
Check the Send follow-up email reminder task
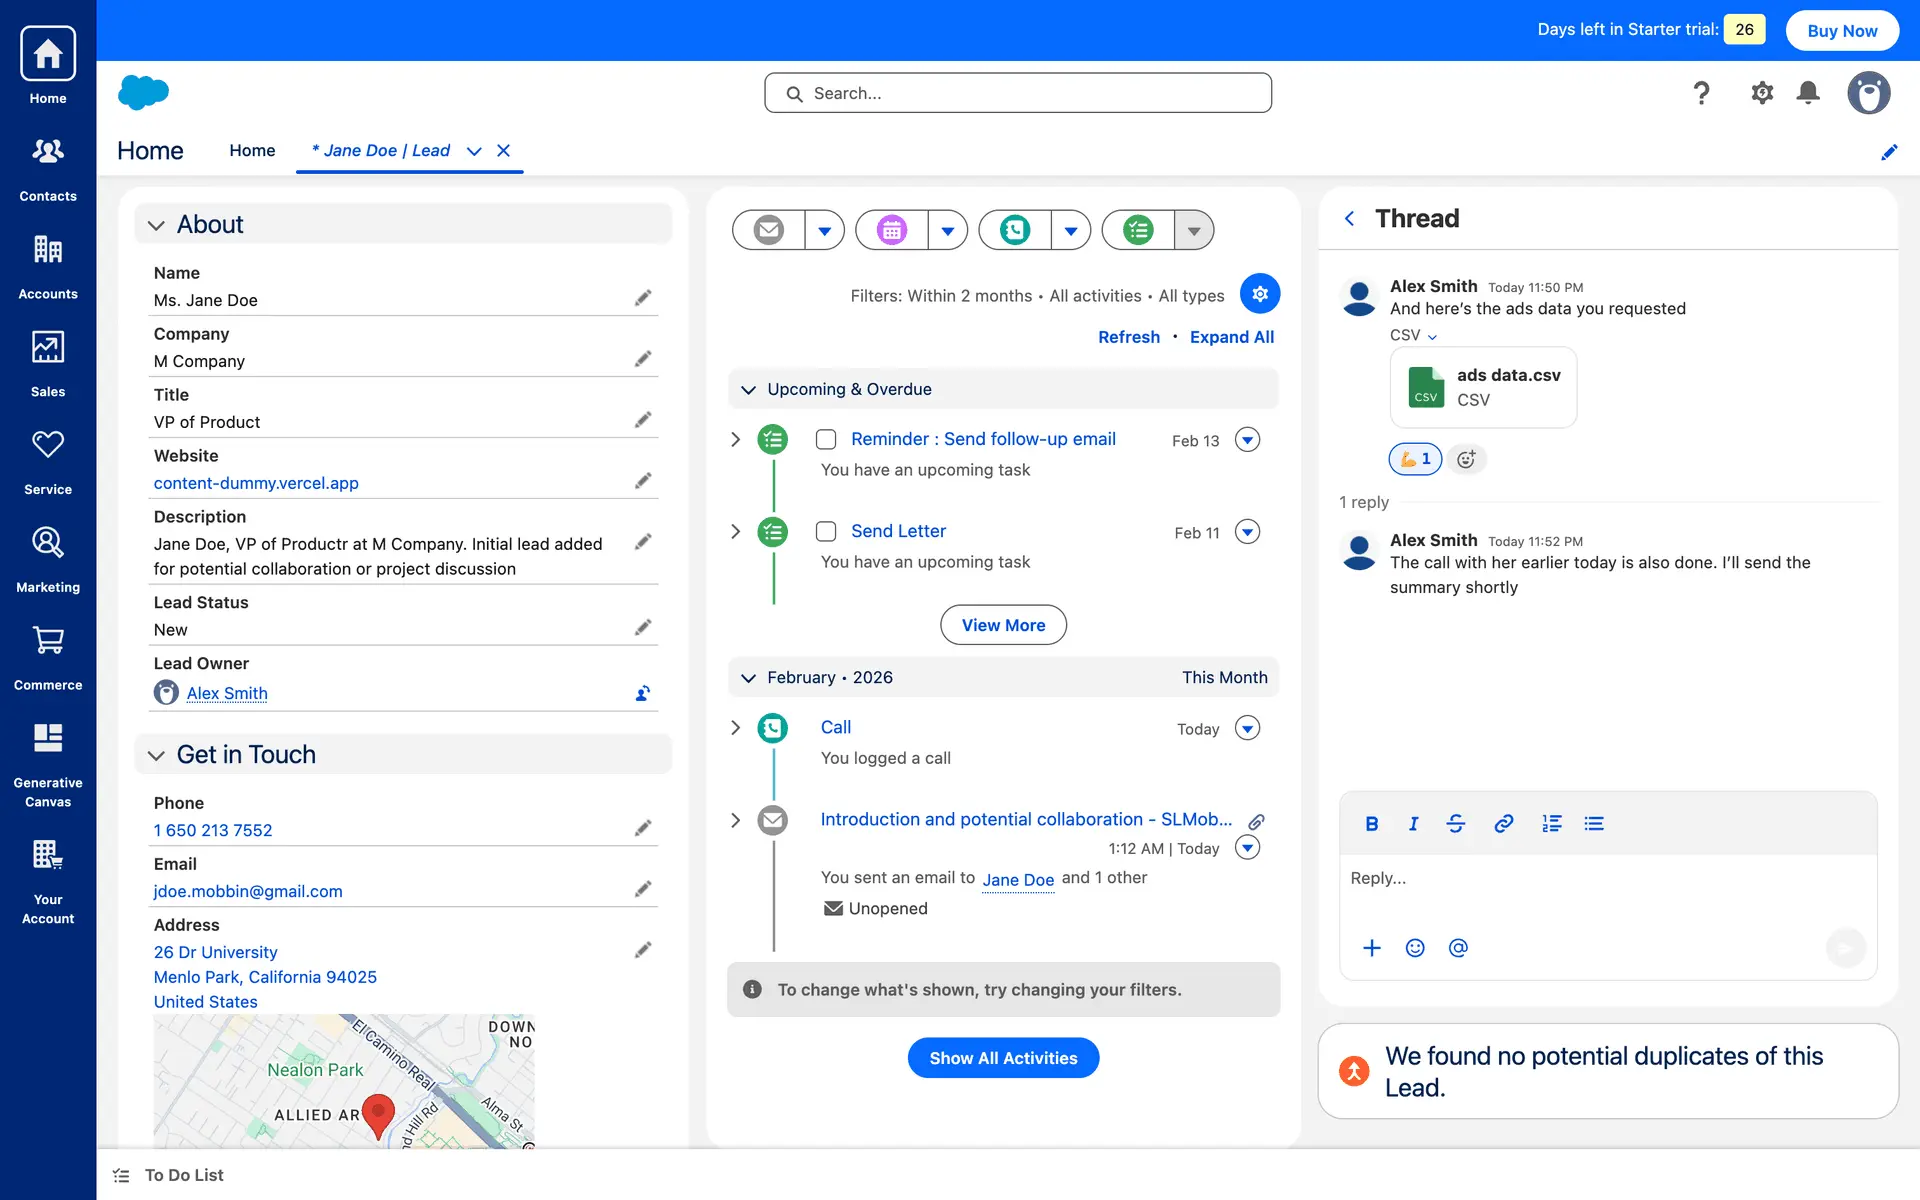coord(826,440)
